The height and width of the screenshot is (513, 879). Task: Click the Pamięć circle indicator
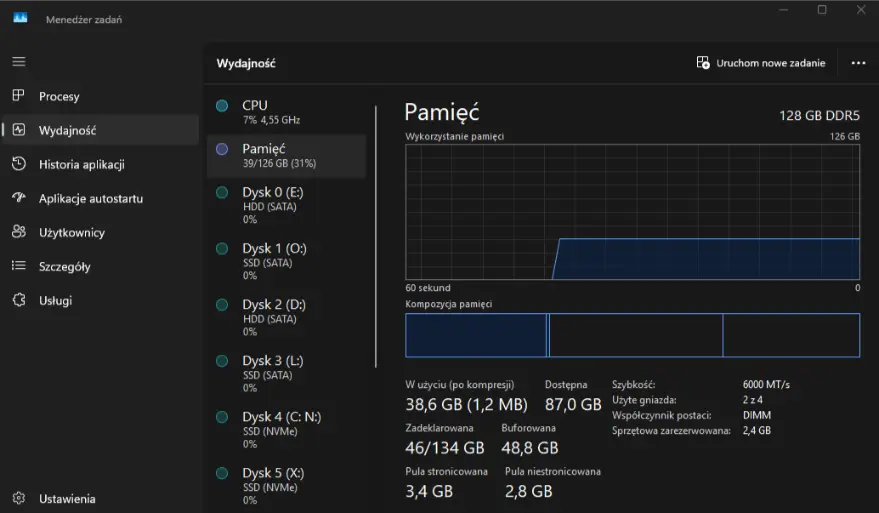(222, 149)
